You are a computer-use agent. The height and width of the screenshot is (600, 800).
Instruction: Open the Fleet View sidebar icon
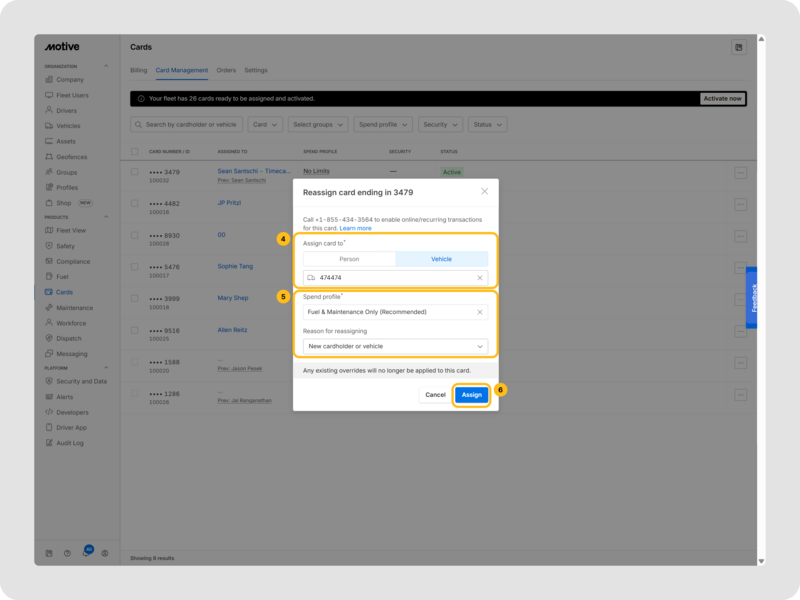(49, 230)
